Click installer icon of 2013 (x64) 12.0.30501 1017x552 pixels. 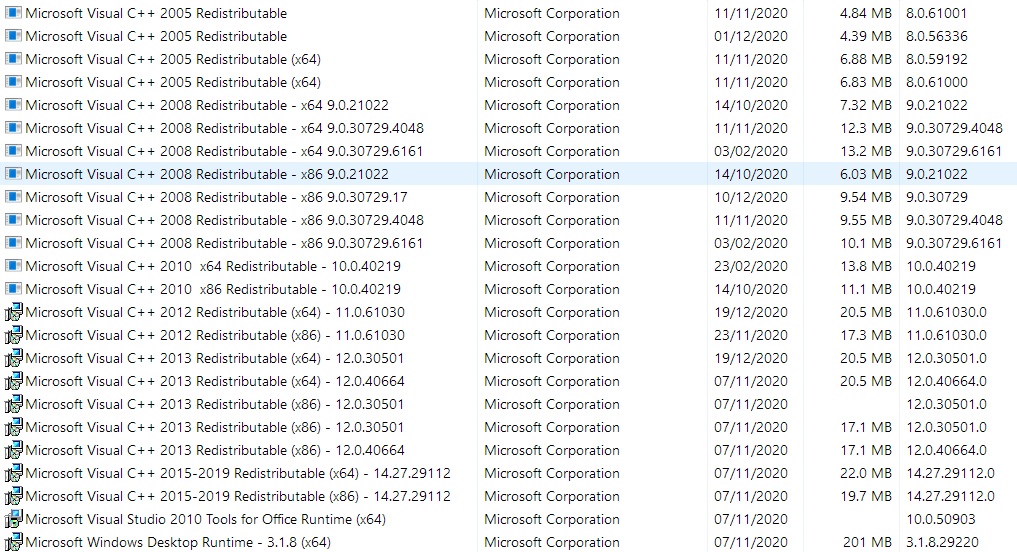click(x=13, y=358)
